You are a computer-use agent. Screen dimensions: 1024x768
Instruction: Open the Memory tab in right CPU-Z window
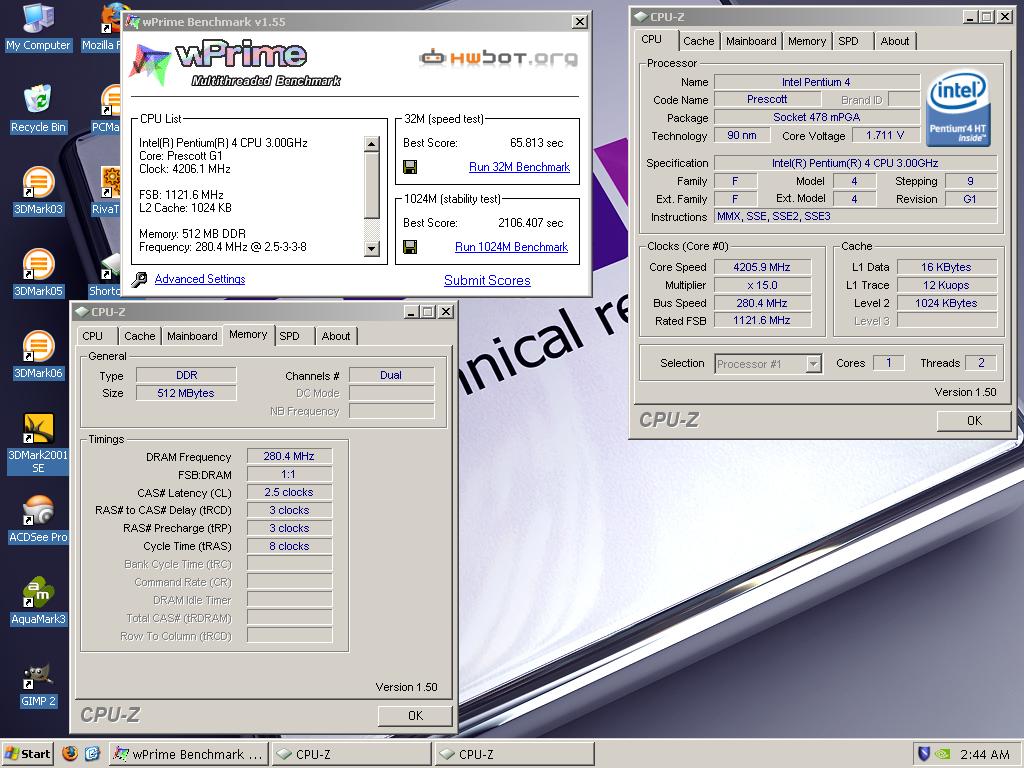pos(807,41)
